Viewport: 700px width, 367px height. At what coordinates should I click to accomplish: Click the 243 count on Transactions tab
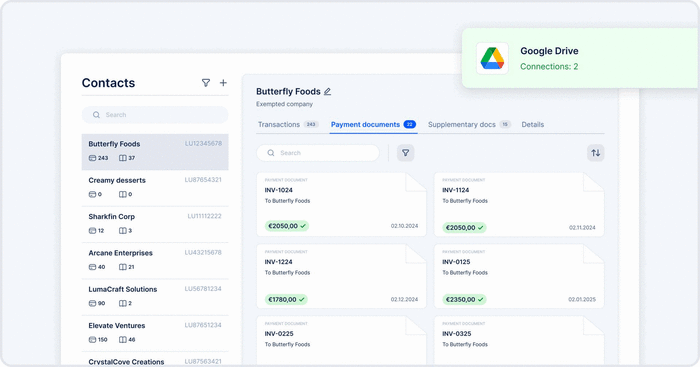(311, 125)
